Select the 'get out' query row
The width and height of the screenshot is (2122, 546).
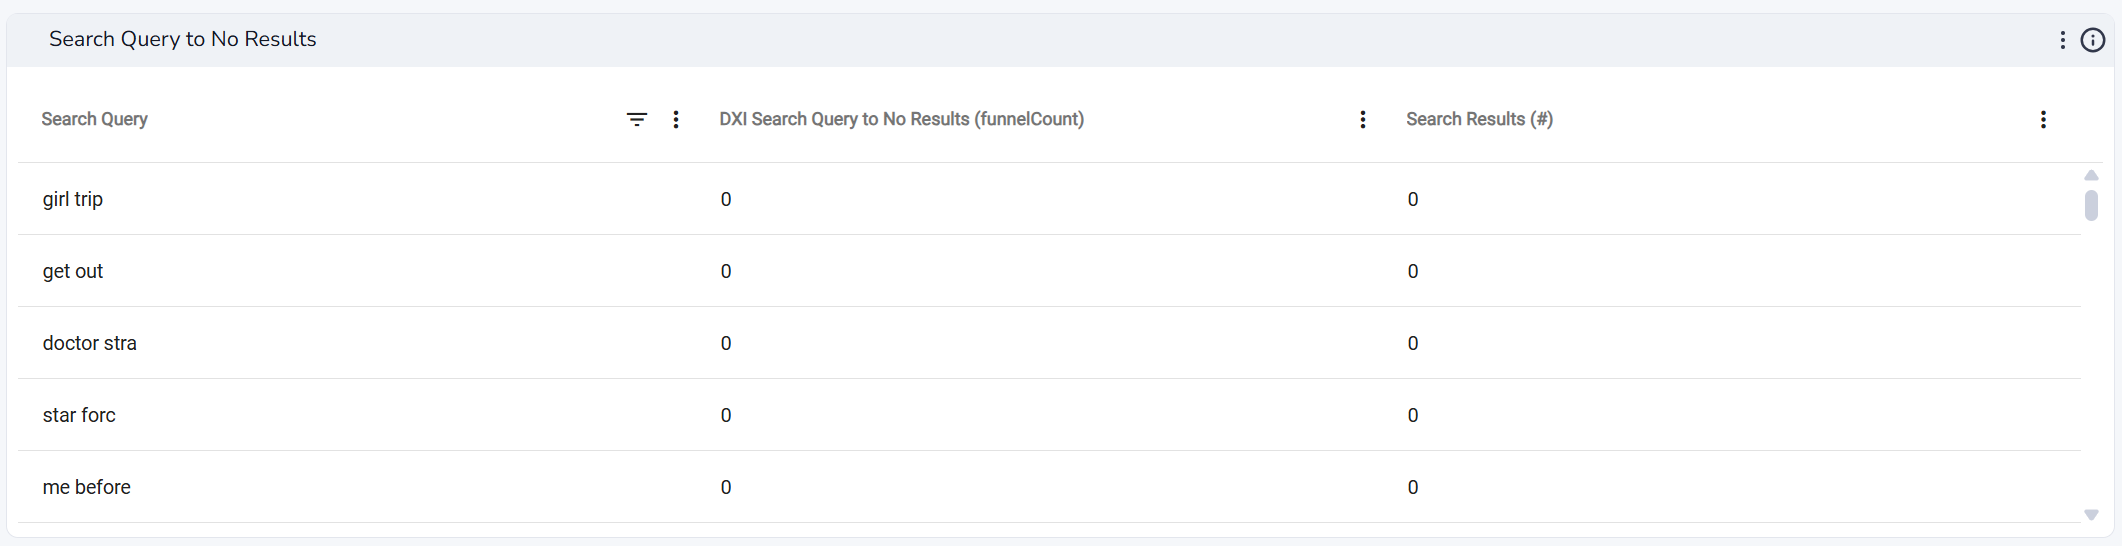[x=1049, y=271]
